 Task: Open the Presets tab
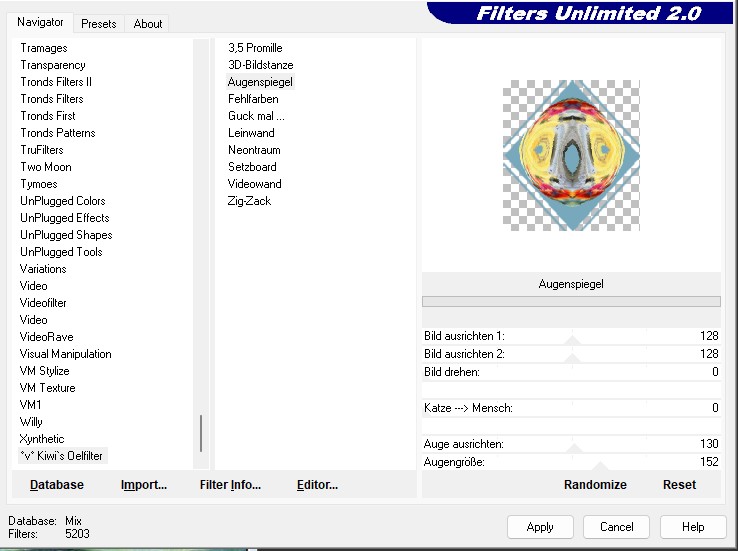[x=98, y=24]
